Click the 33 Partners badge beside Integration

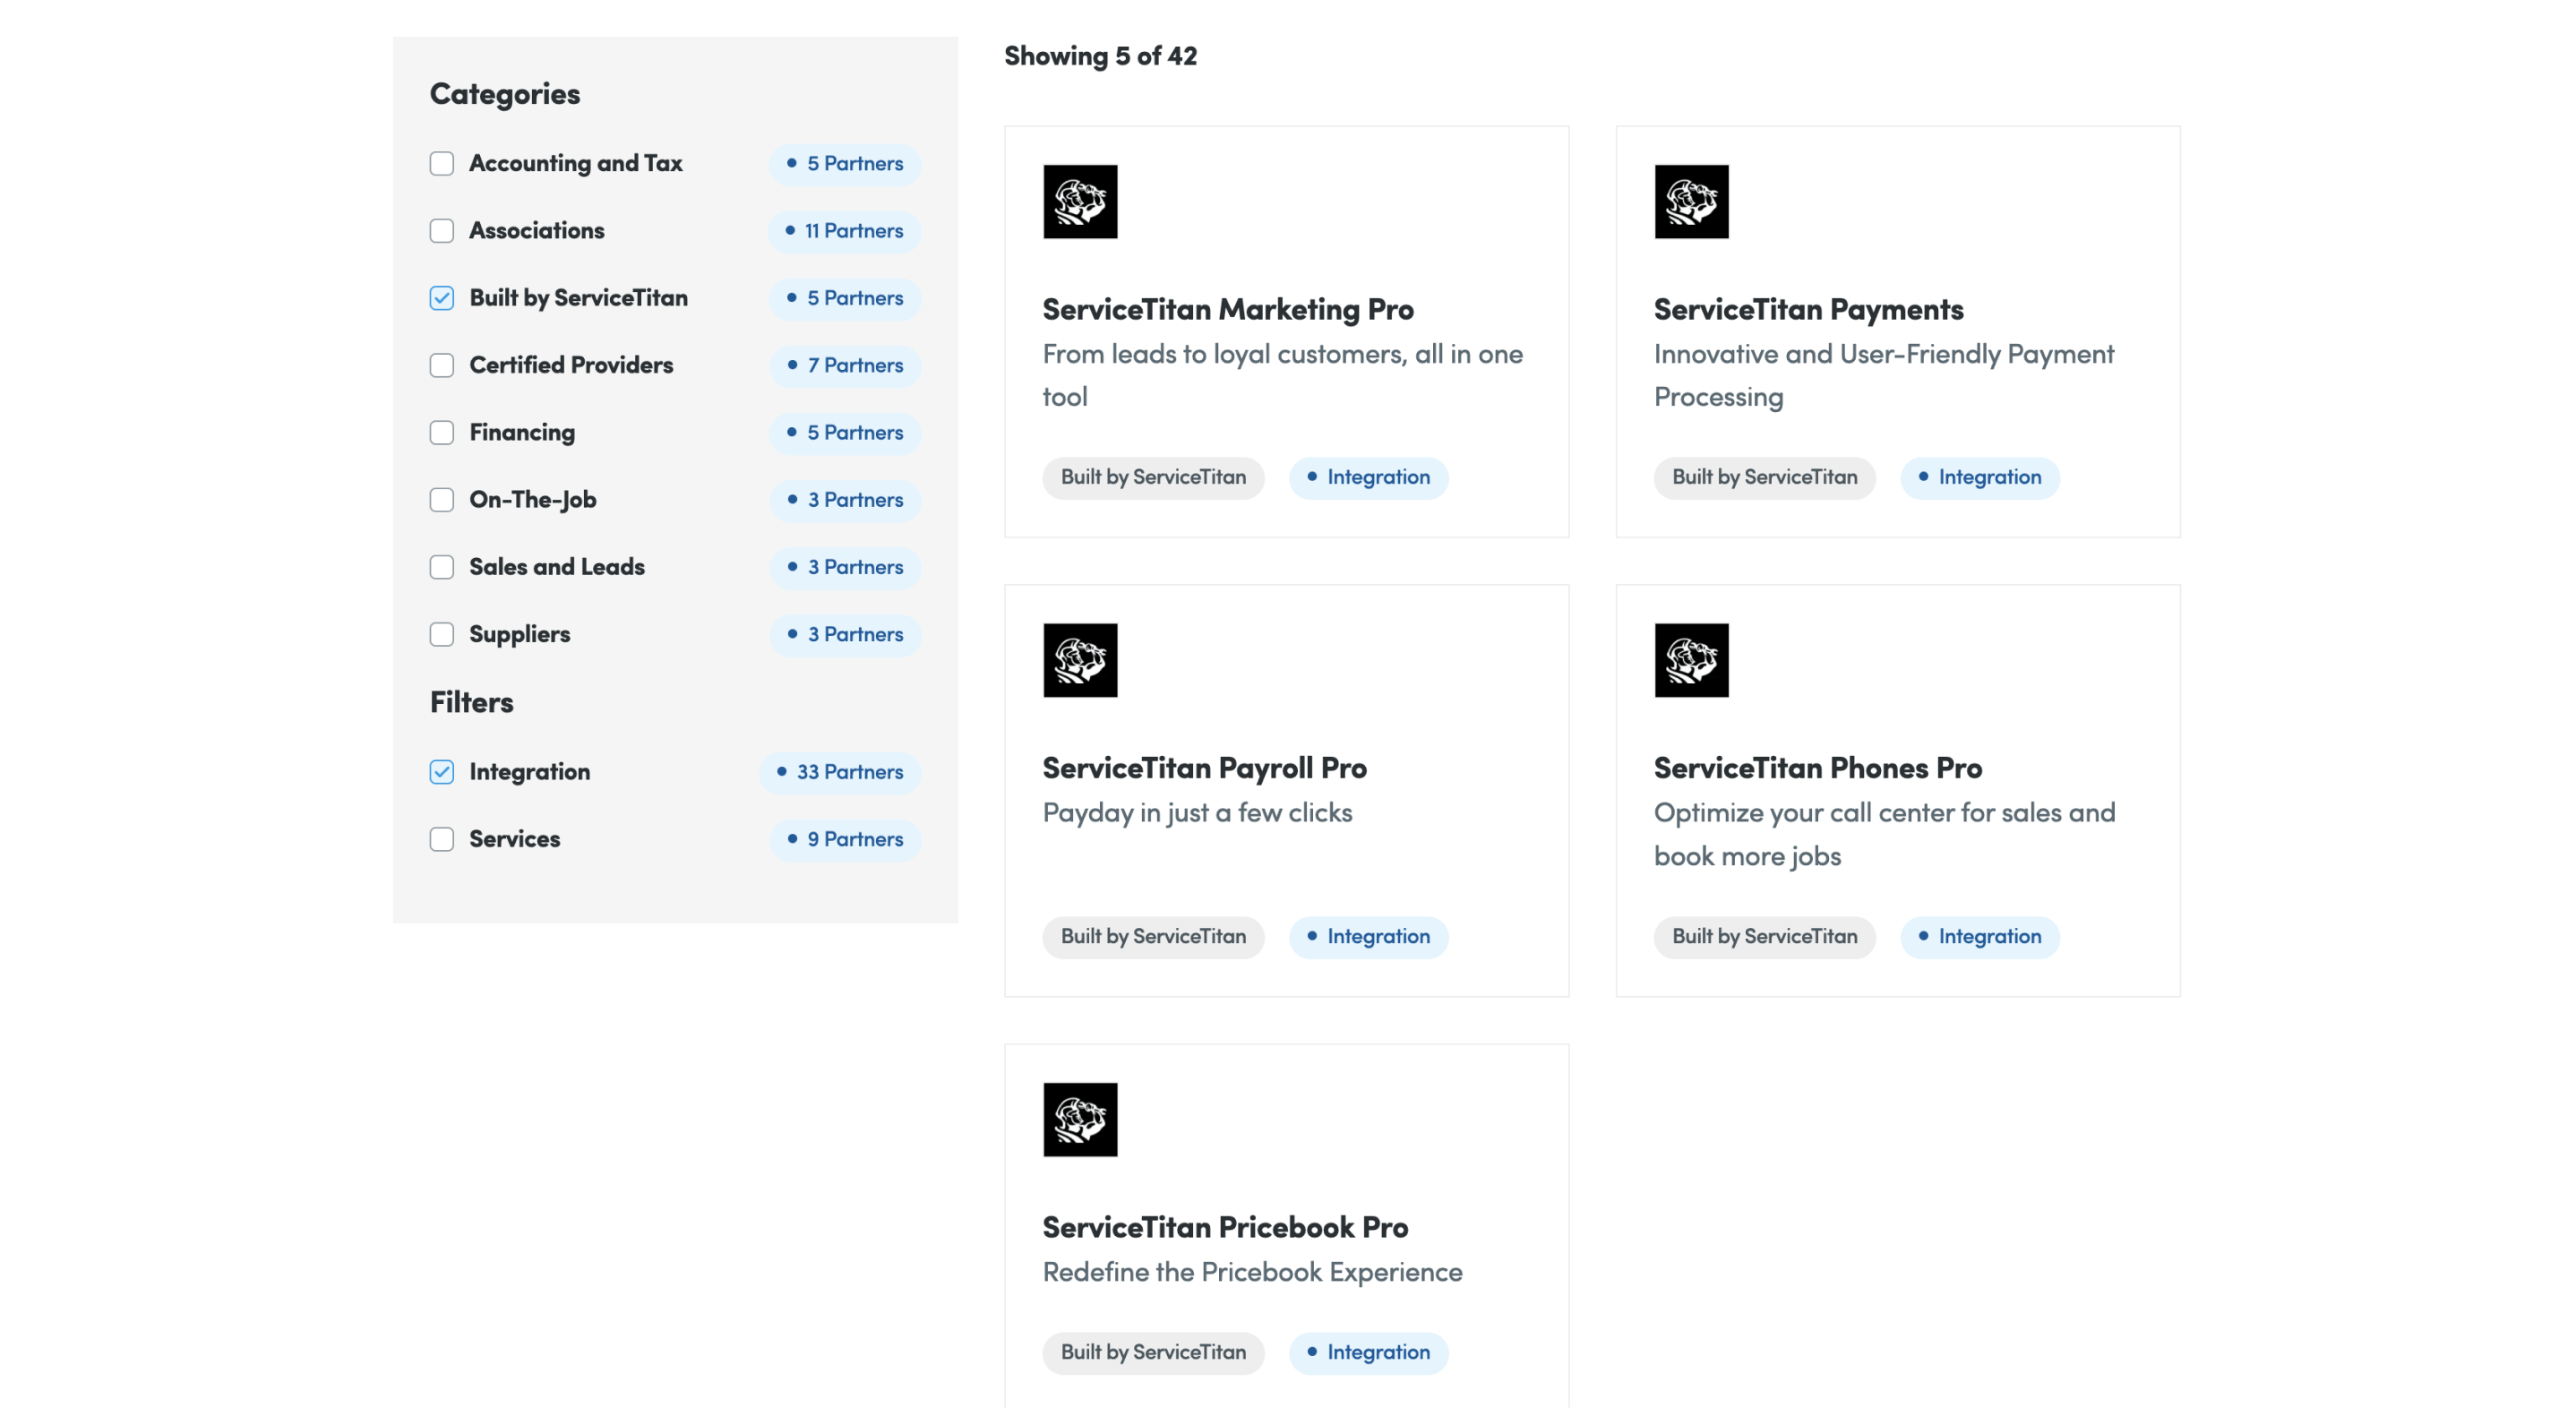coord(840,771)
